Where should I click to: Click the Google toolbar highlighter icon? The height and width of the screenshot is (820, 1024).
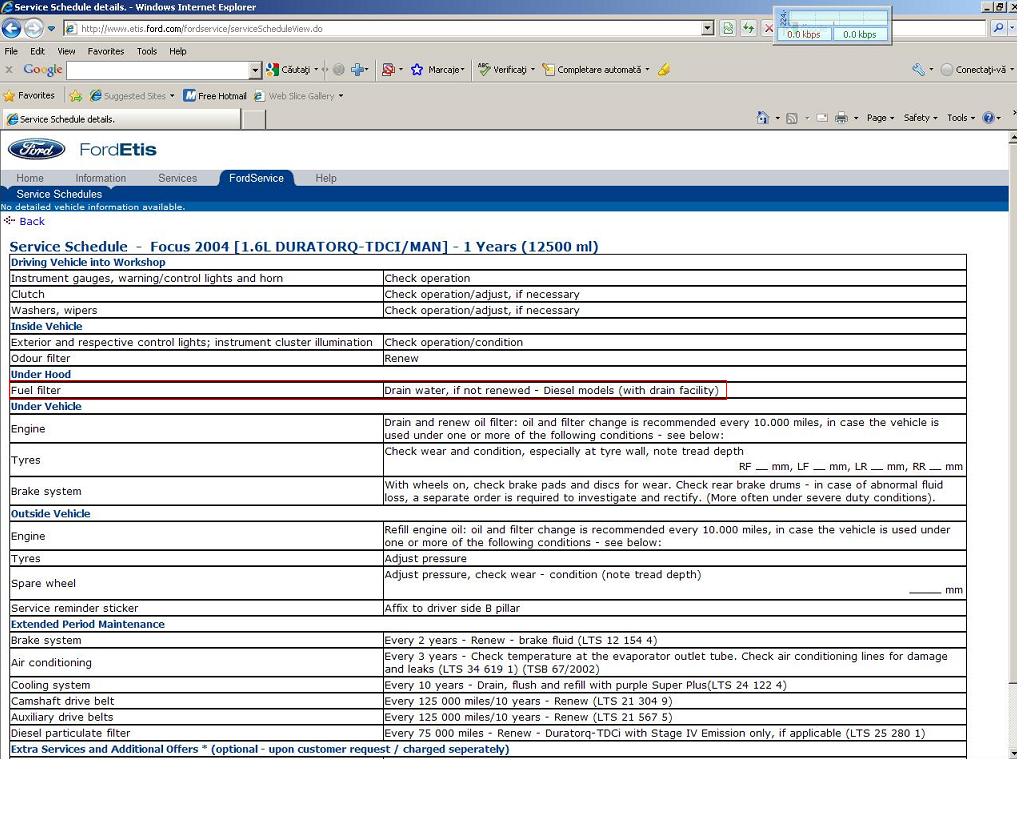(664, 70)
